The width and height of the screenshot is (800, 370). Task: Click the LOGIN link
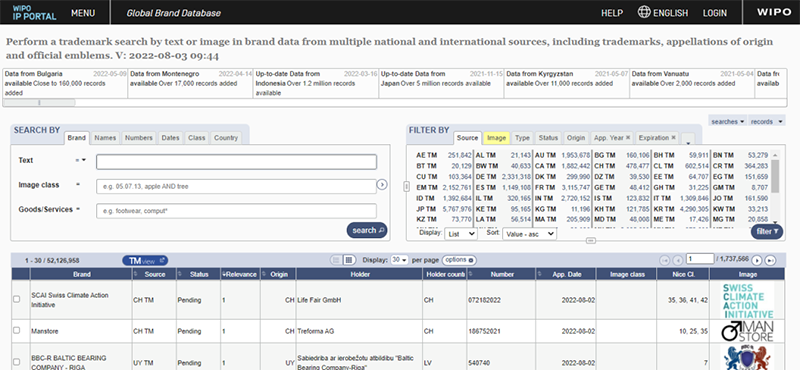point(714,13)
